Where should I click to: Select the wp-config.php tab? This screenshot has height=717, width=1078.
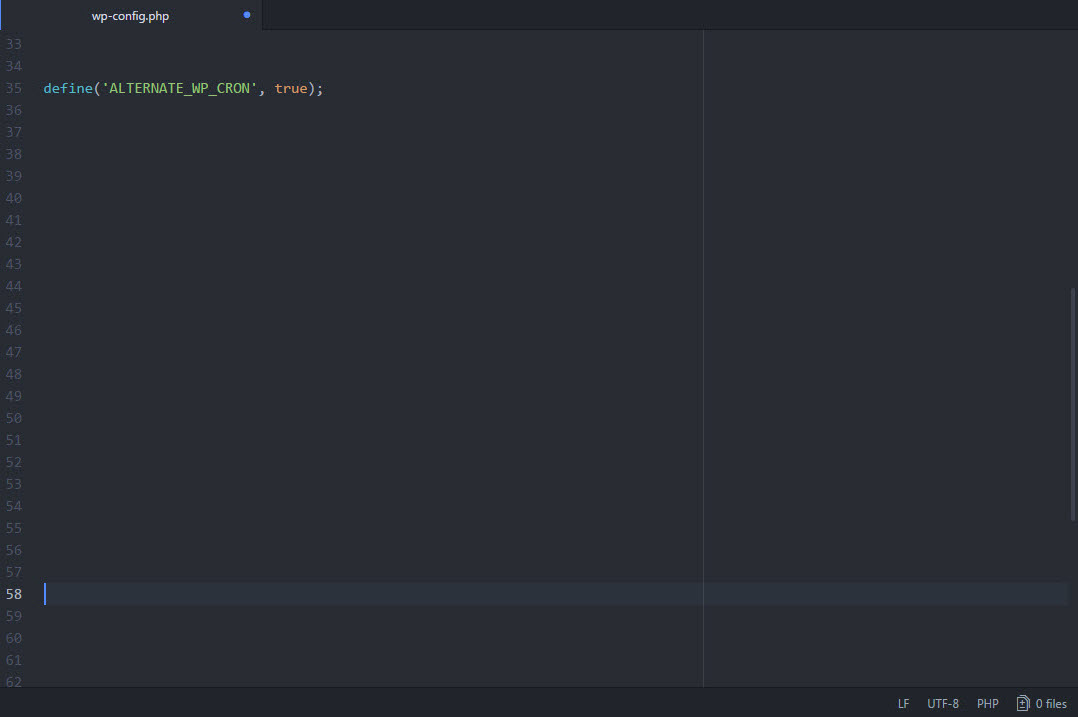131,15
